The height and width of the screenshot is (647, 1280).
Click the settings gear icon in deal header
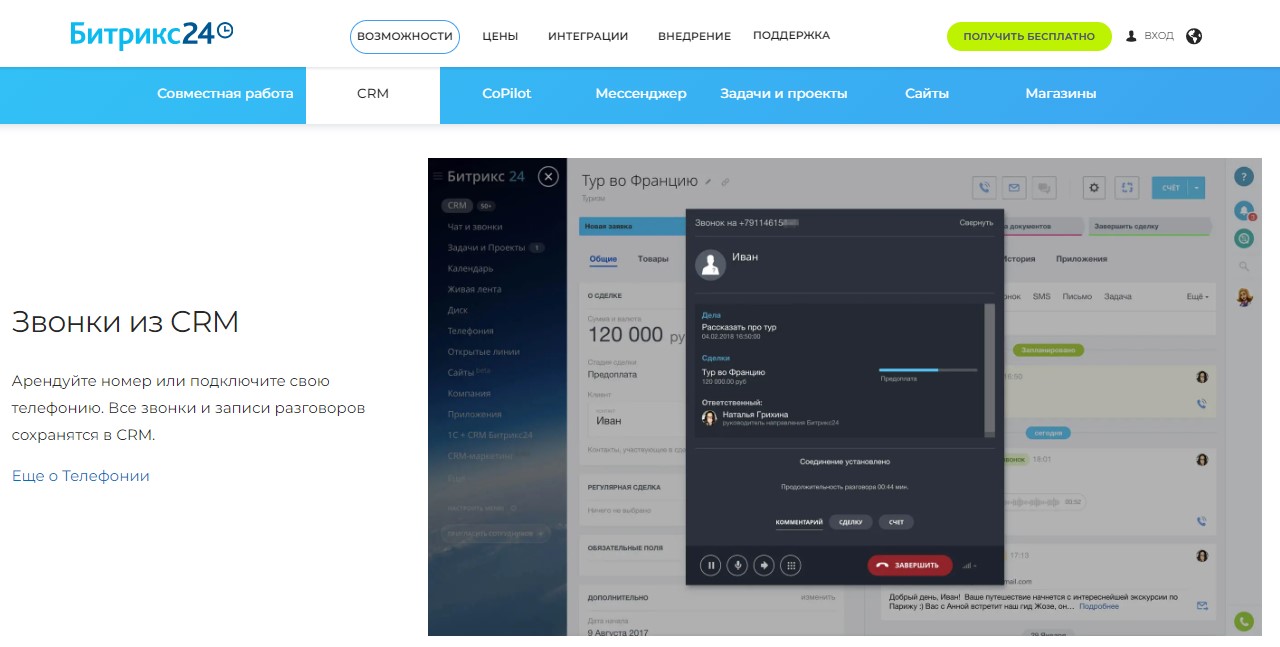click(x=1094, y=187)
